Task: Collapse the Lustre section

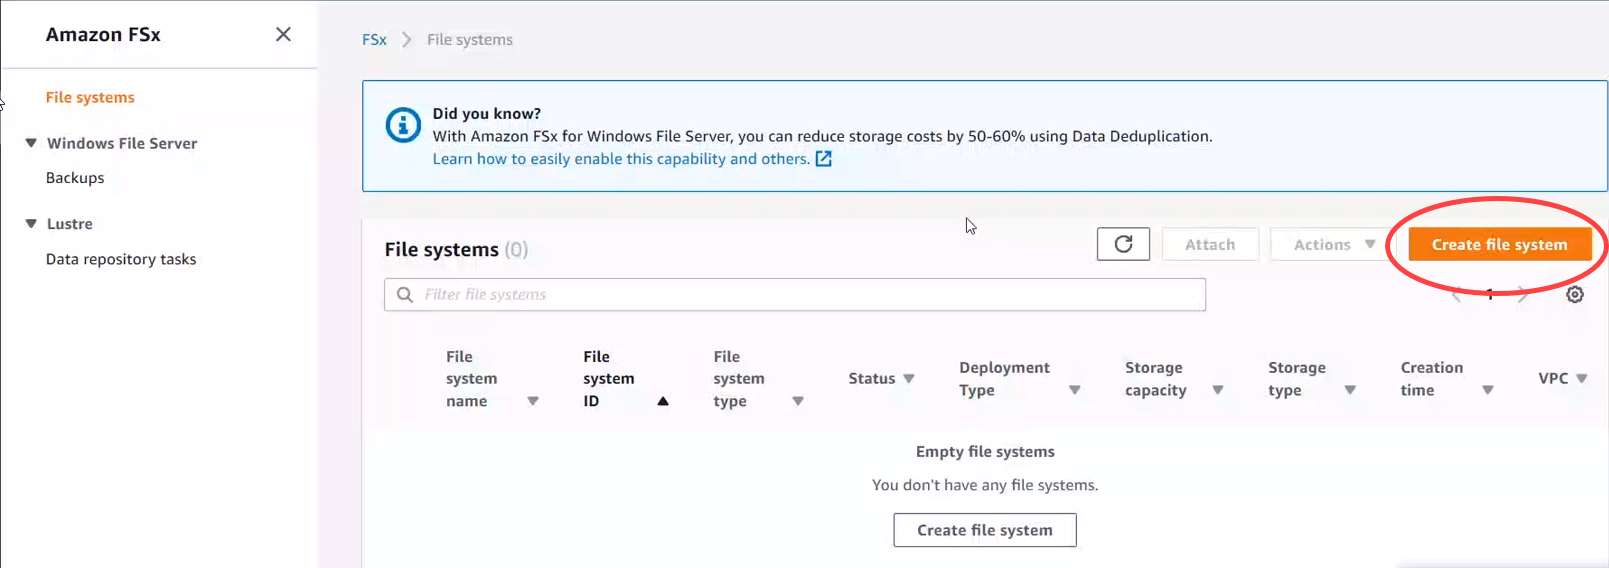Action: point(31,224)
